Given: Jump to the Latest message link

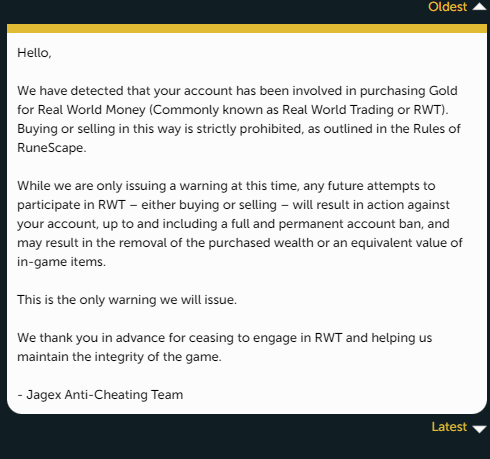Looking at the screenshot, I should 449,427.
